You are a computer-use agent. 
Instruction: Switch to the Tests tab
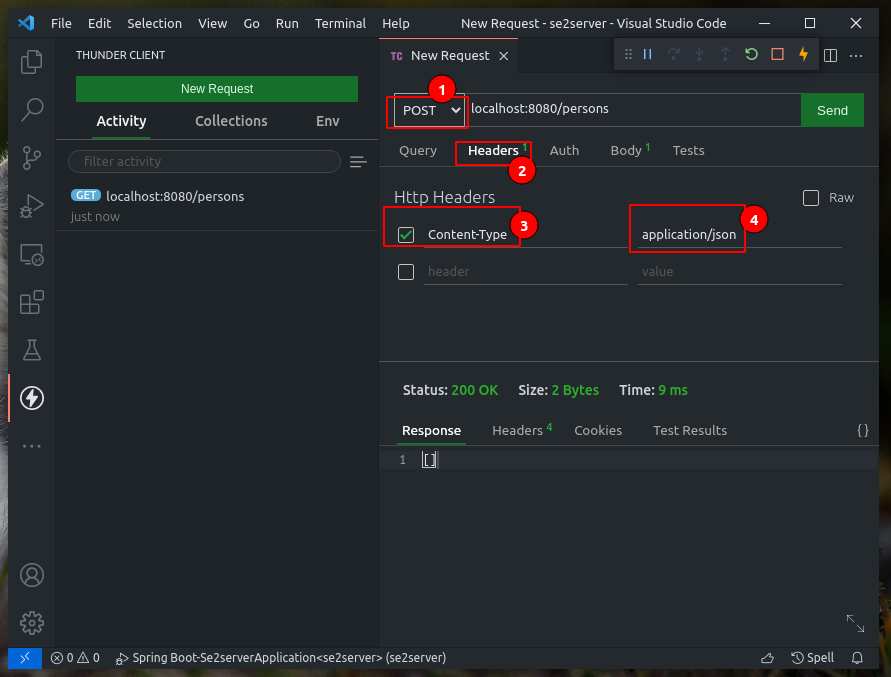pos(688,151)
